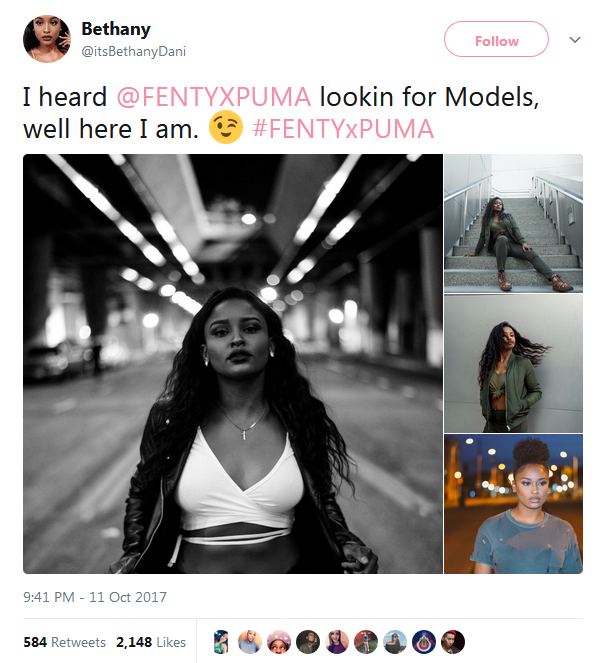Viewport: 604px width, 663px height.
Task: Expand the tweet options chevron
Action: point(575,40)
